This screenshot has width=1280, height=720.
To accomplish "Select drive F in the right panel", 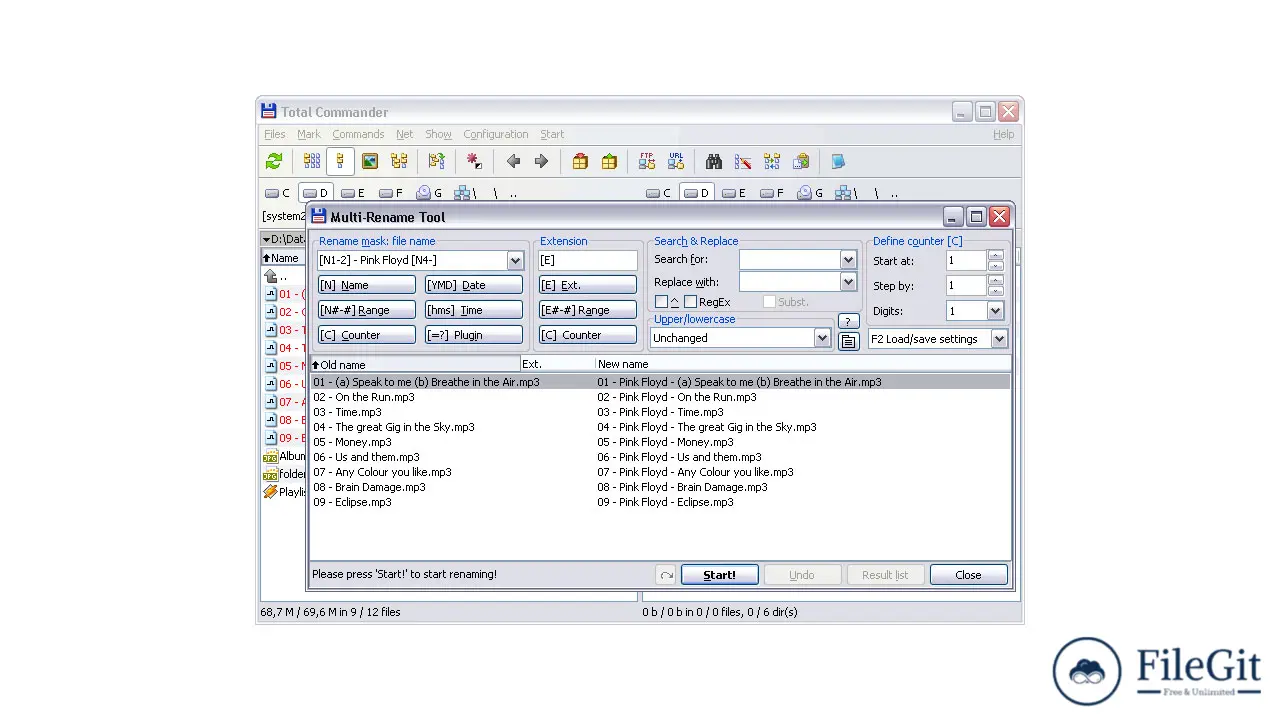I will click(x=772, y=193).
